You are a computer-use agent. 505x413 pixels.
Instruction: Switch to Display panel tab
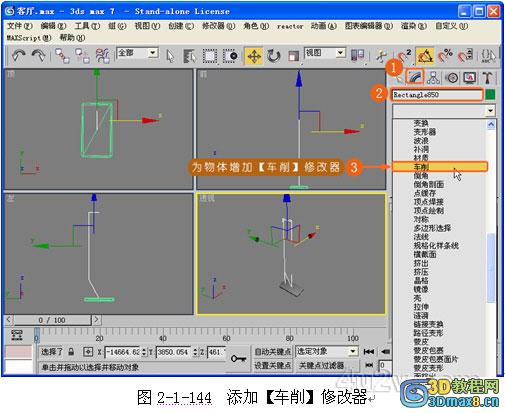tap(469, 77)
